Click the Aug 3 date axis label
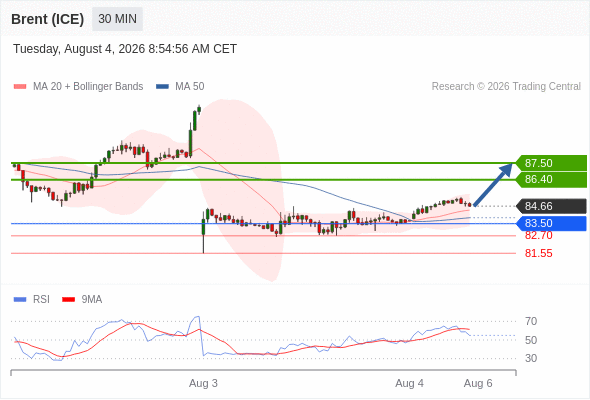This screenshot has height=400, width=590. 203,383
